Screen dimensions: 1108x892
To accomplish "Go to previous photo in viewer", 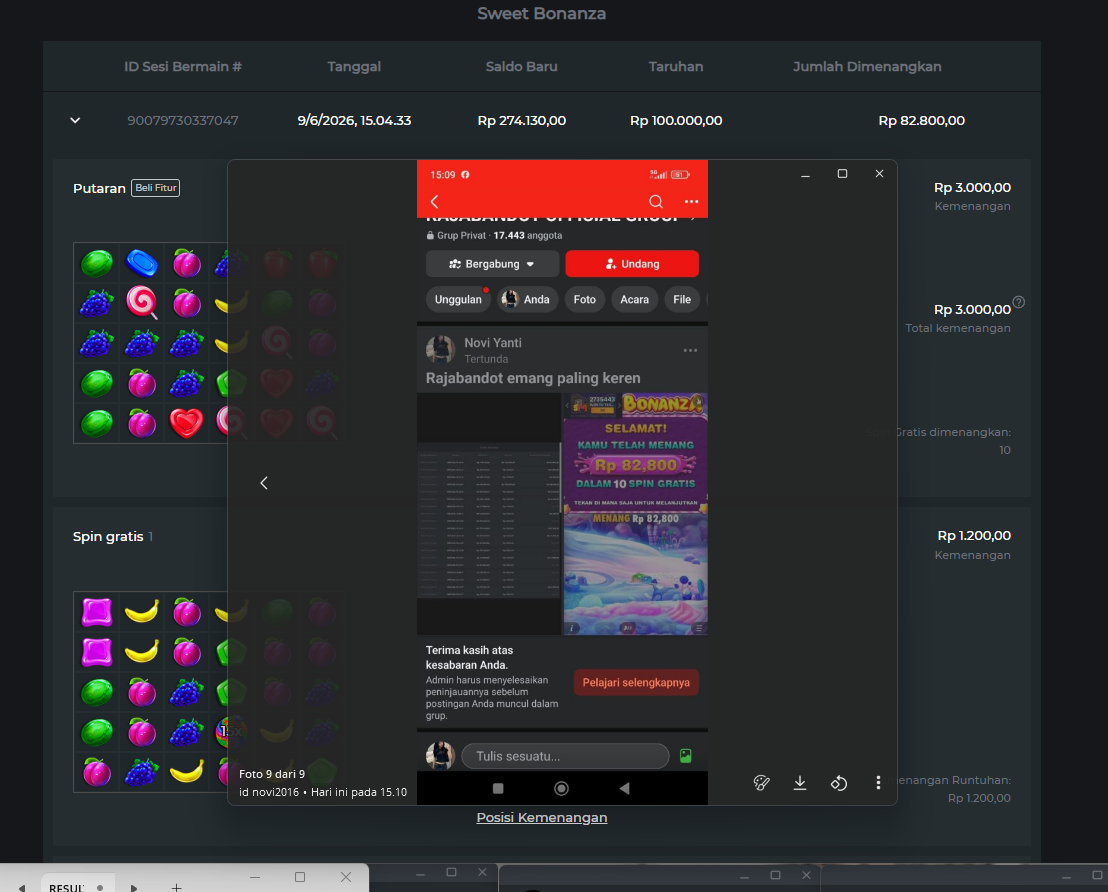I will point(264,483).
